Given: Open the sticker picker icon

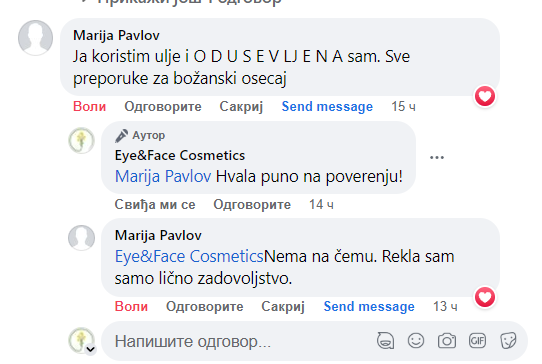Looking at the screenshot, I should click(x=508, y=341).
